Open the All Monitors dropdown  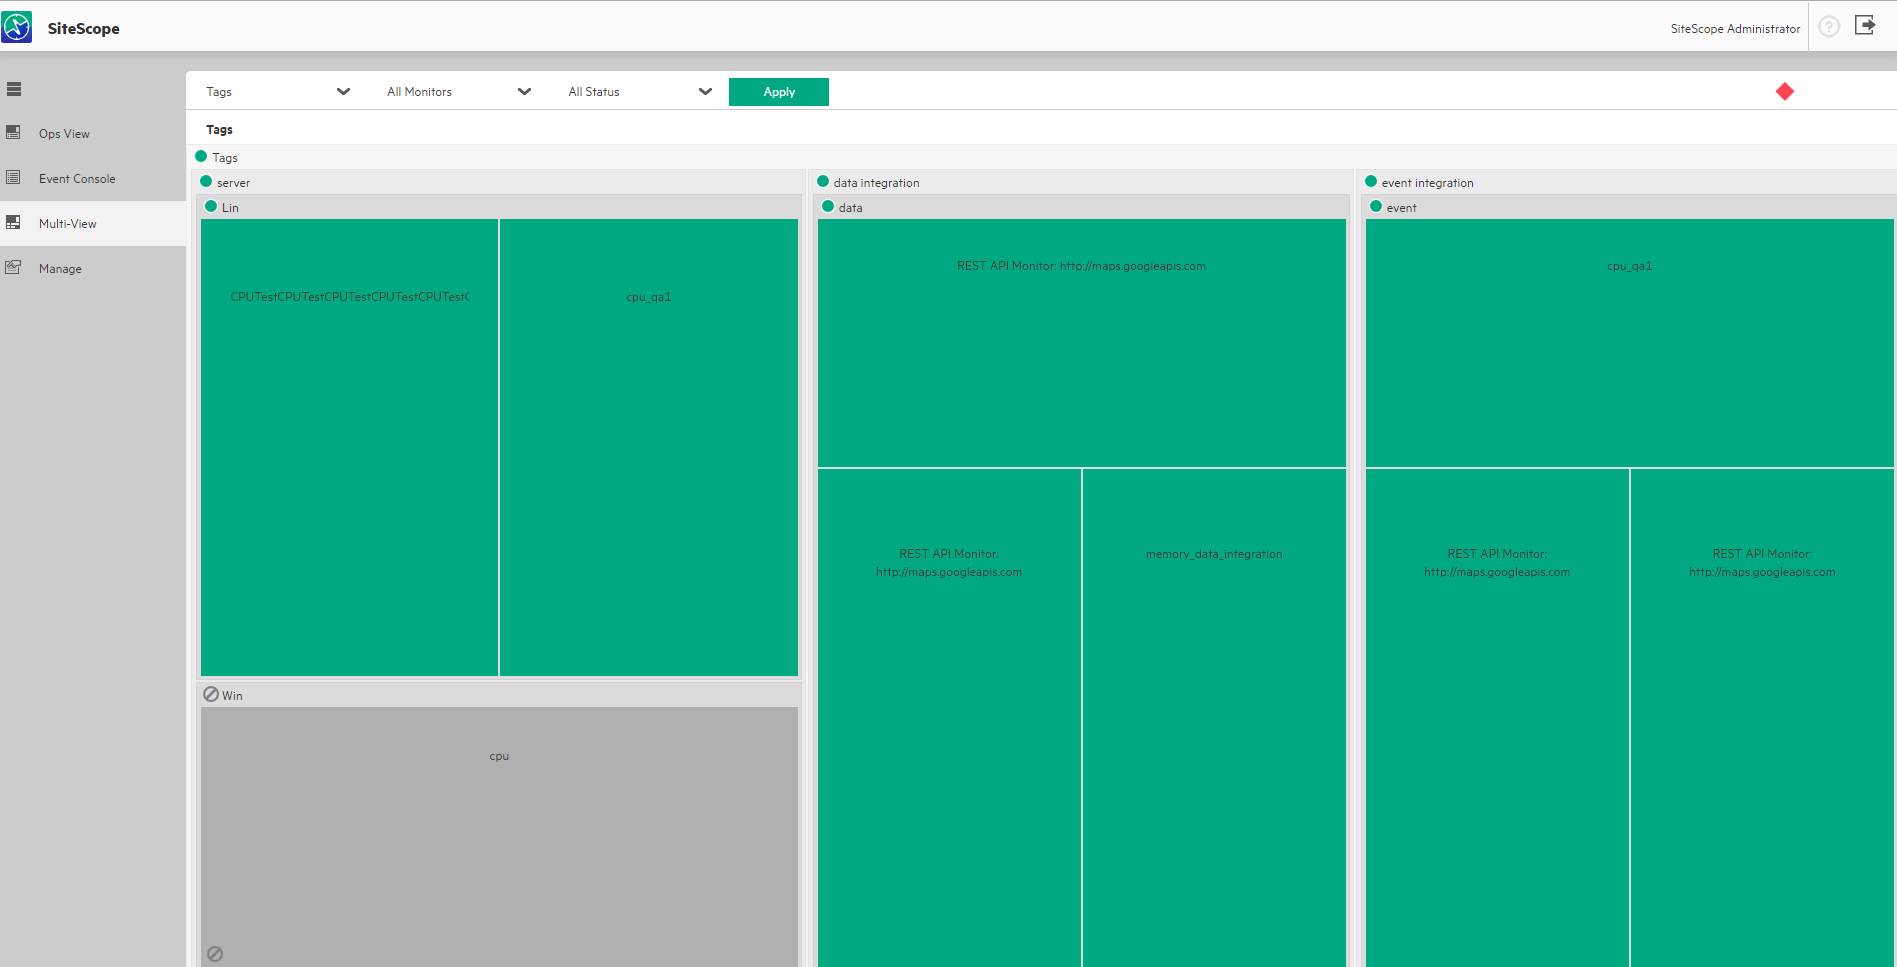pyautogui.click(x=458, y=91)
